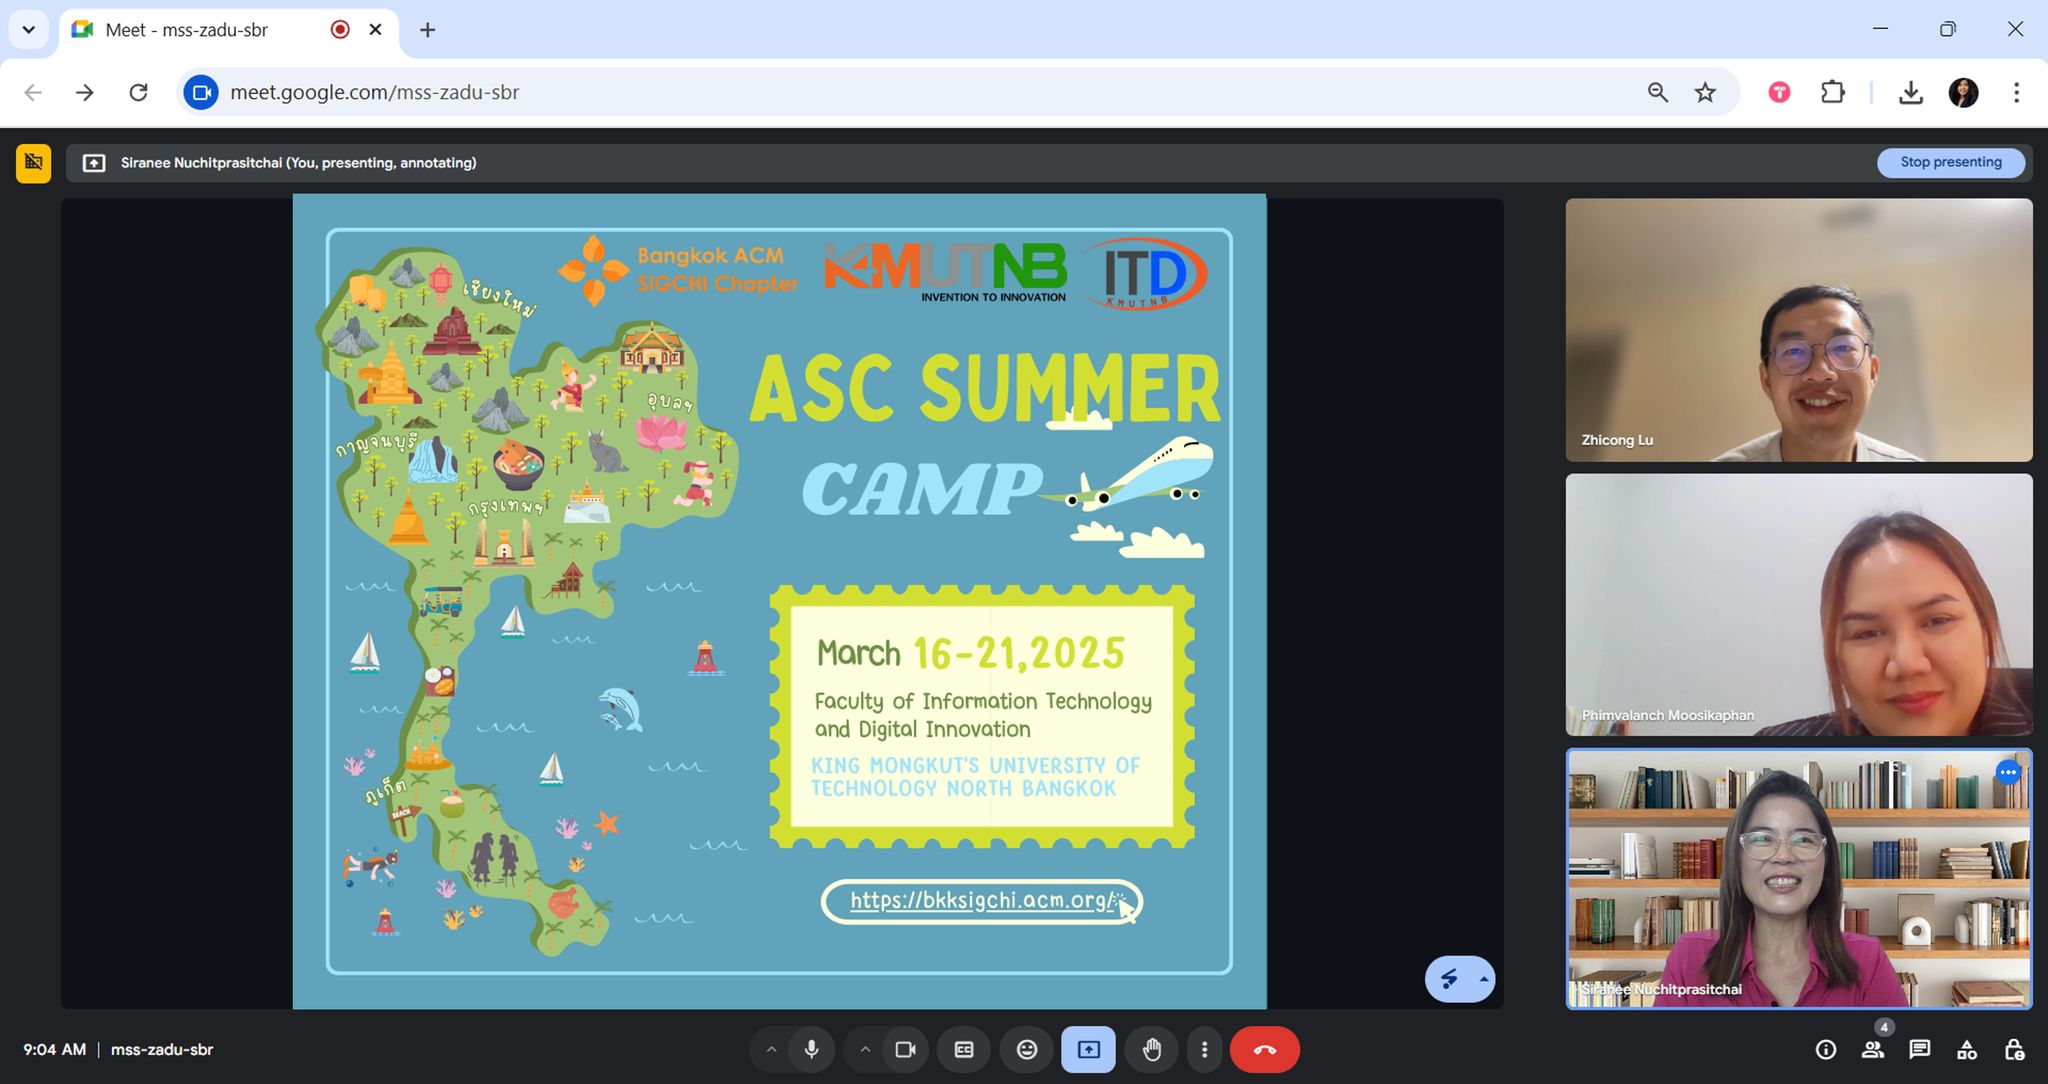Expand video settings chevron

coord(865,1049)
